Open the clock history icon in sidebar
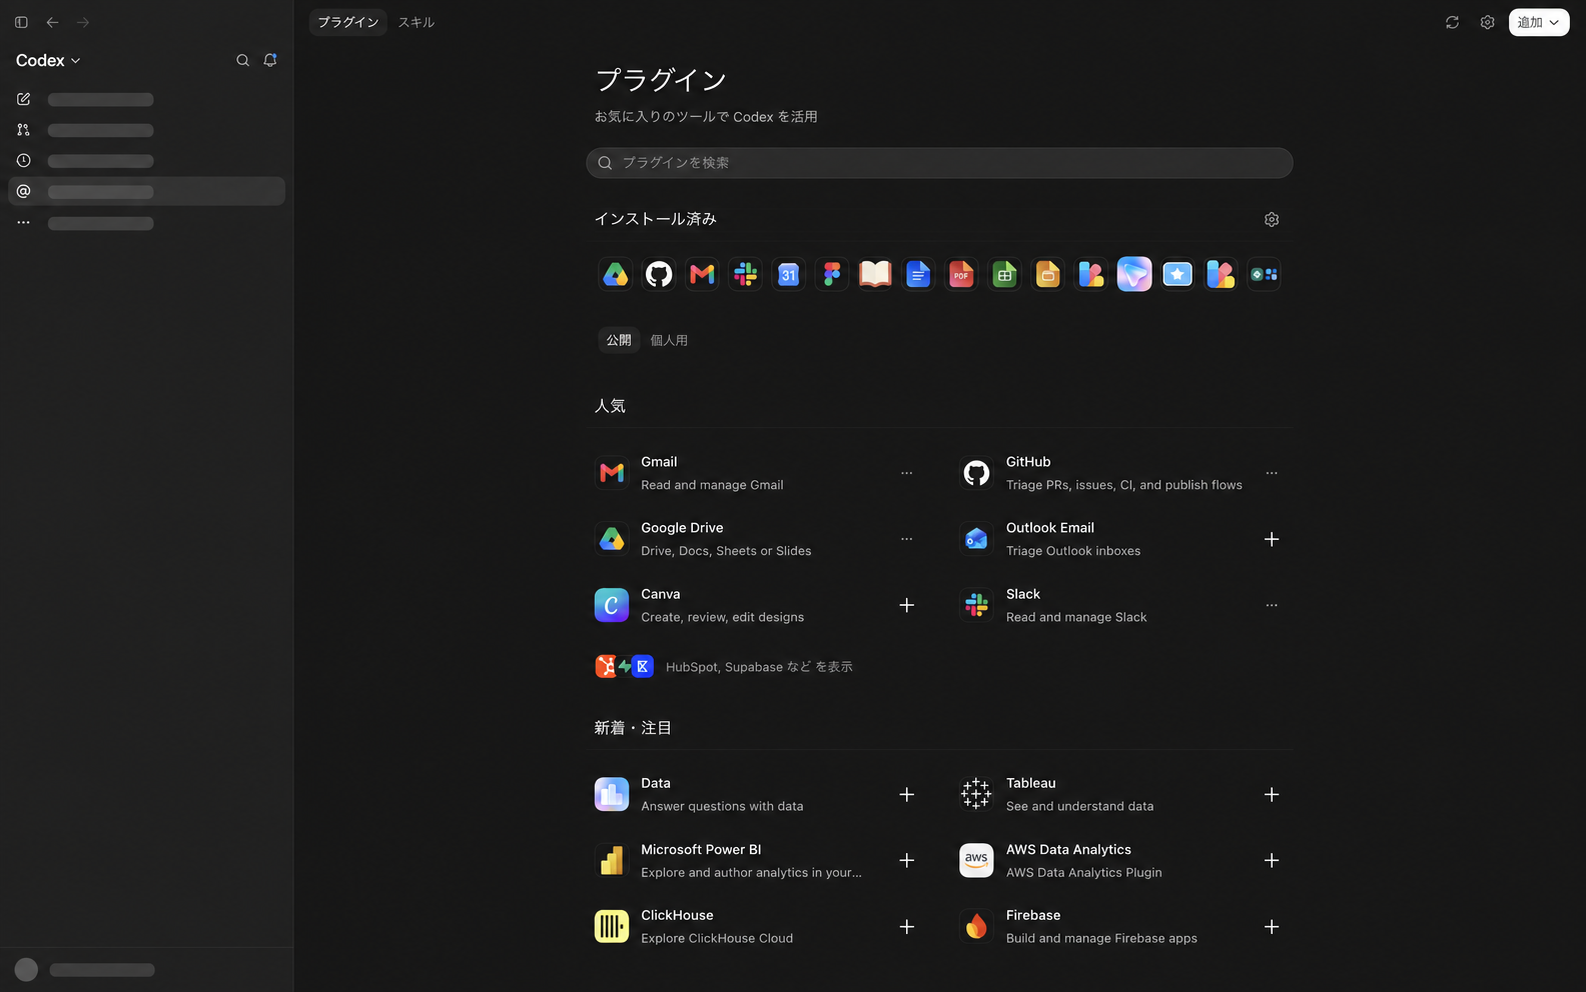Viewport: 1586px width, 992px height. [x=23, y=161]
